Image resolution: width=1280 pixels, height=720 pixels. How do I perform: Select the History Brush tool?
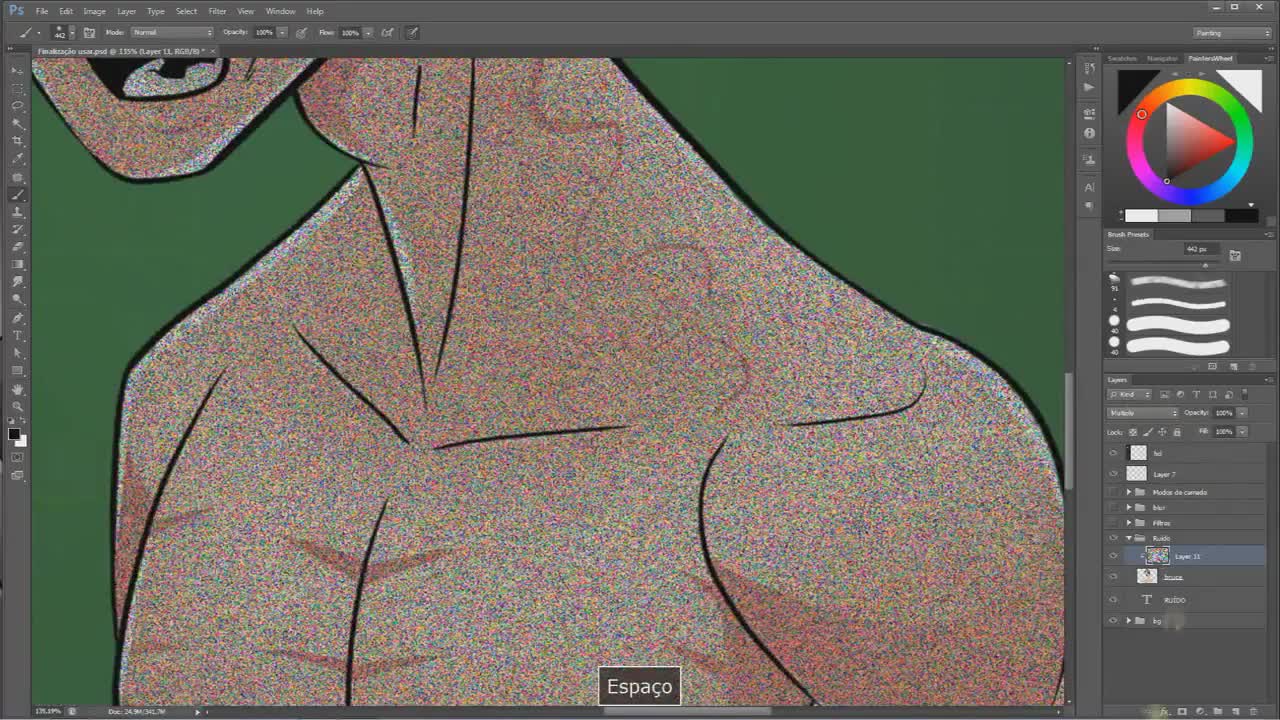[18, 230]
